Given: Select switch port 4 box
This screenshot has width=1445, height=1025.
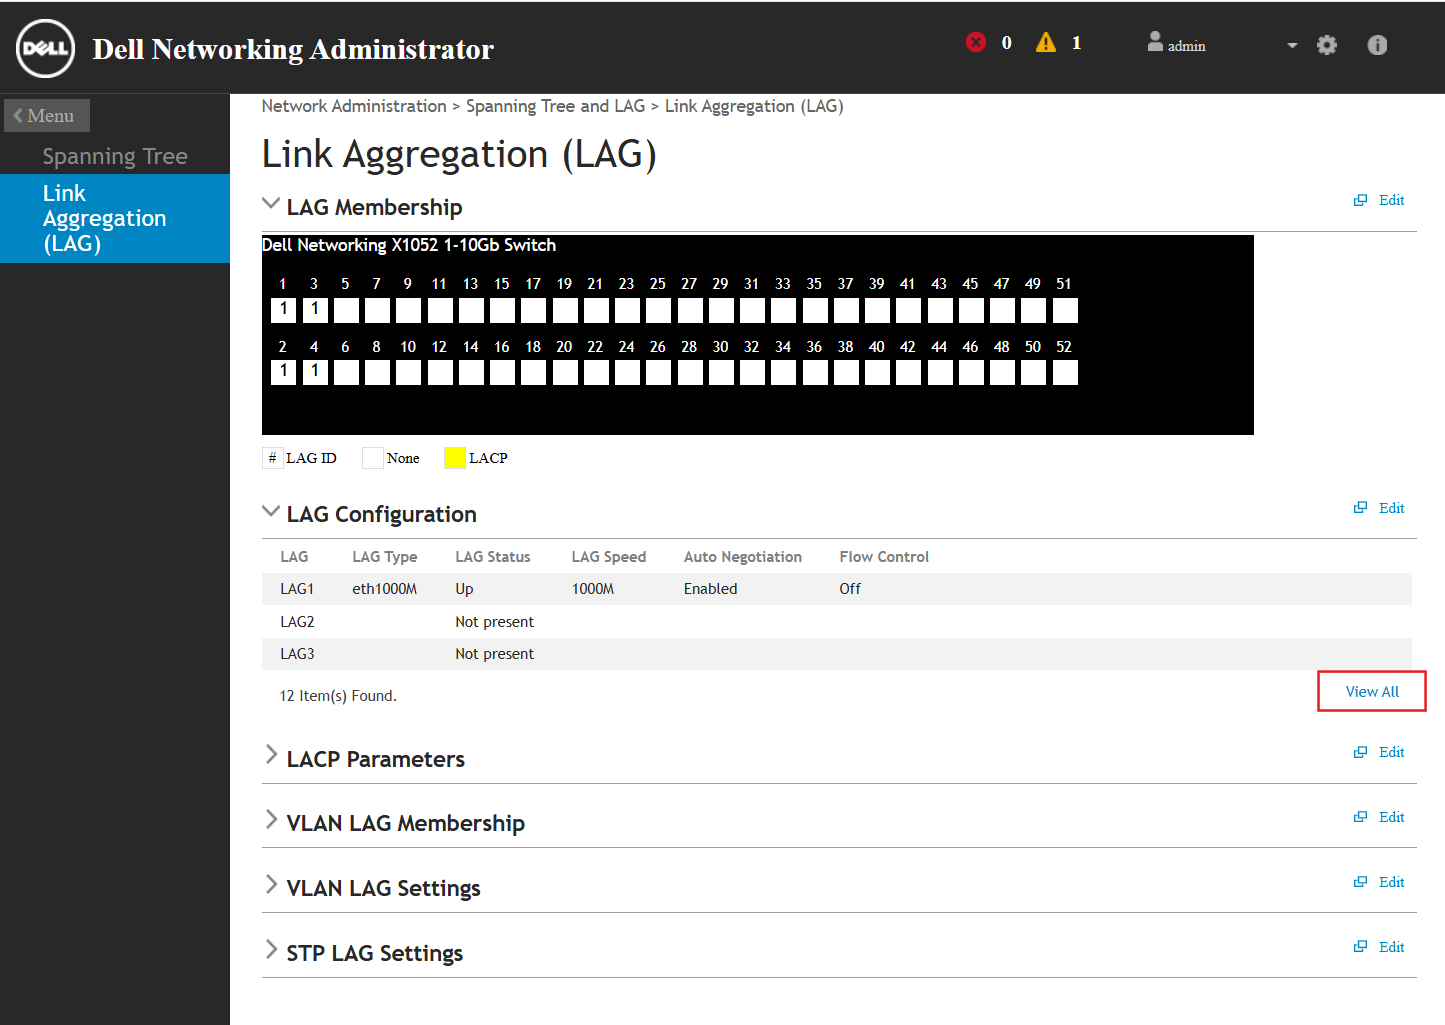Looking at the screenshot, I should [315, 372].
